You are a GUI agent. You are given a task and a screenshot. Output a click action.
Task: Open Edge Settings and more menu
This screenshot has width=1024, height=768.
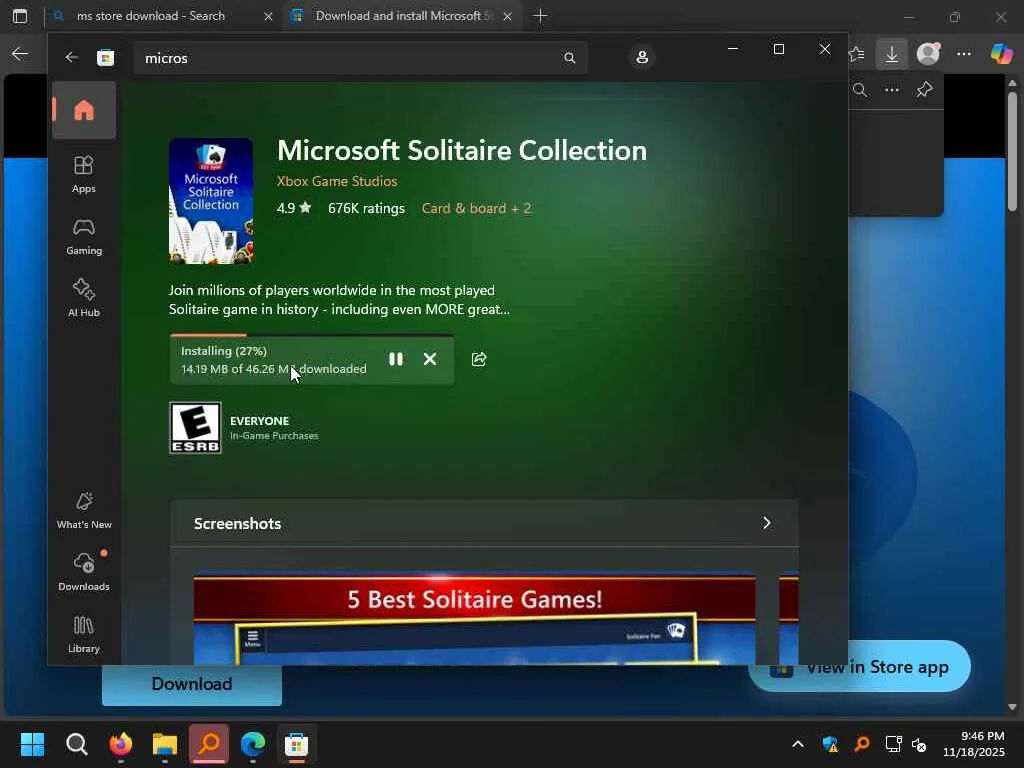[x=964, y=54]
